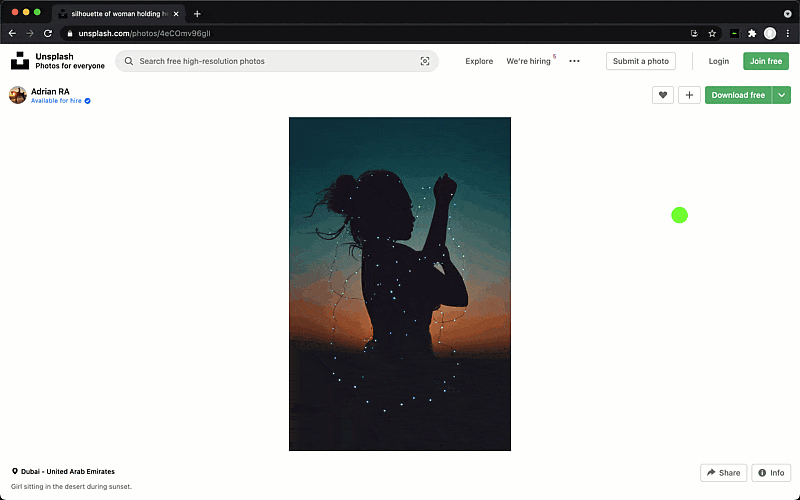Image resolution: width=800 pixels, height=500 pixels.
Task: Expand the download size options arrow
Action: coord(782,95)
